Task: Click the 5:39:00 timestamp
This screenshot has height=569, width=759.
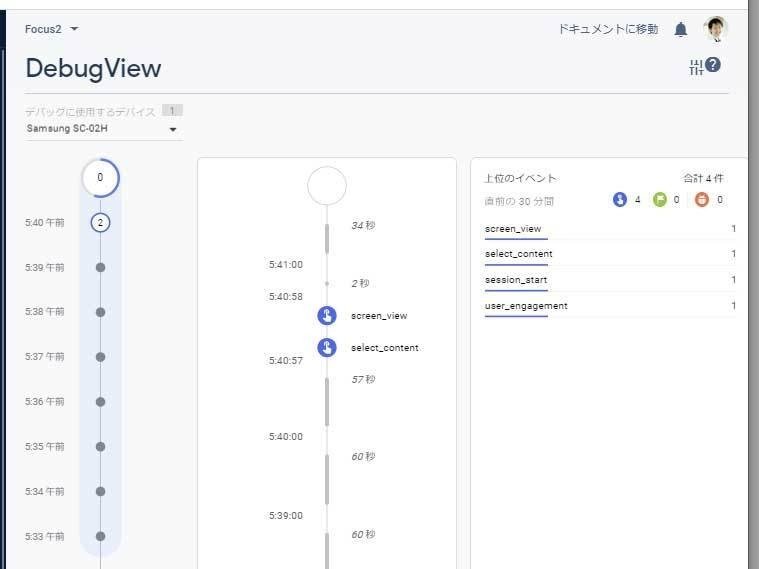Action: tap(286, 516)
